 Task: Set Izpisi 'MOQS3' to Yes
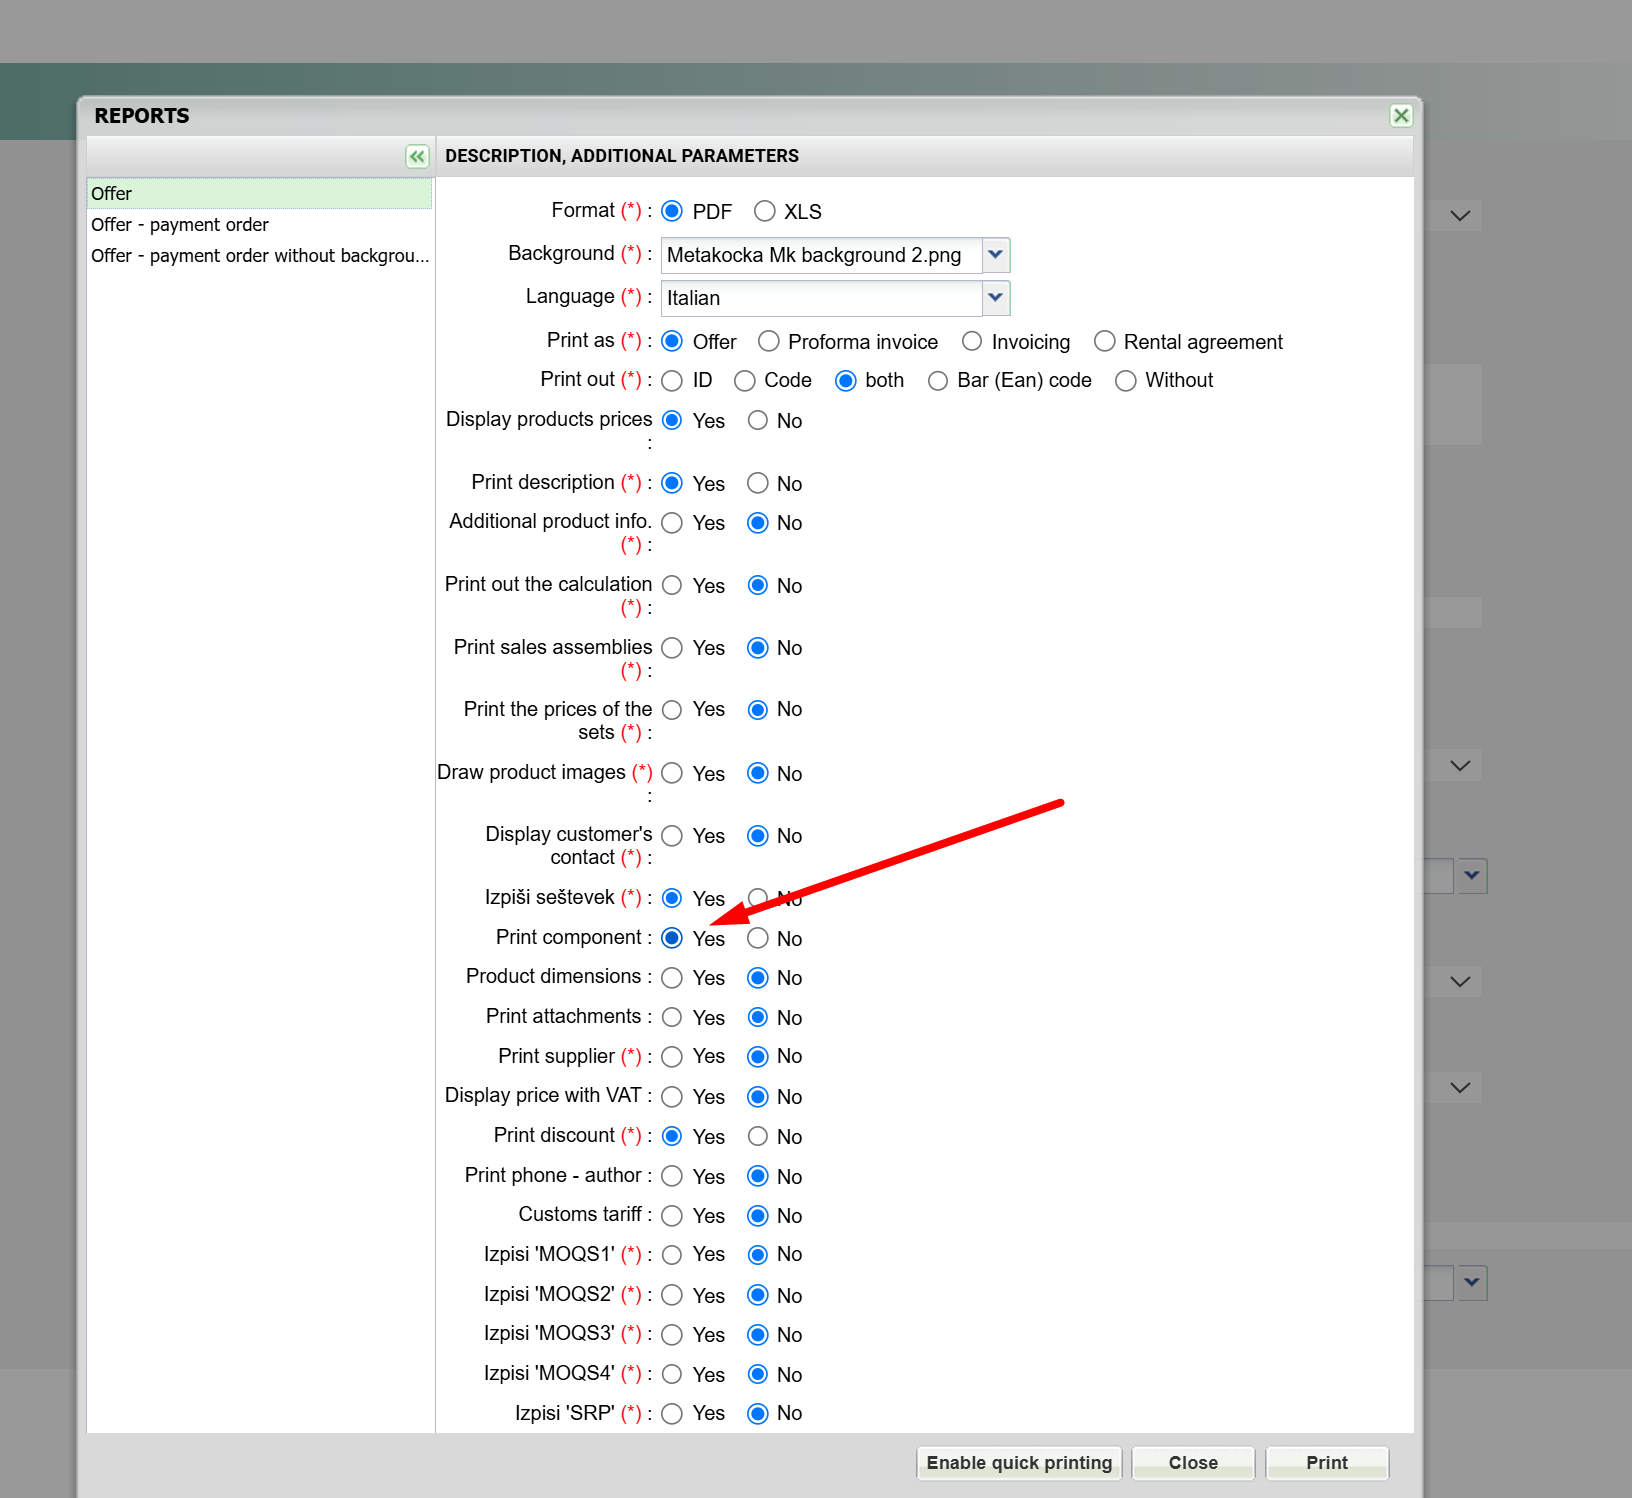click(672, 1335)
